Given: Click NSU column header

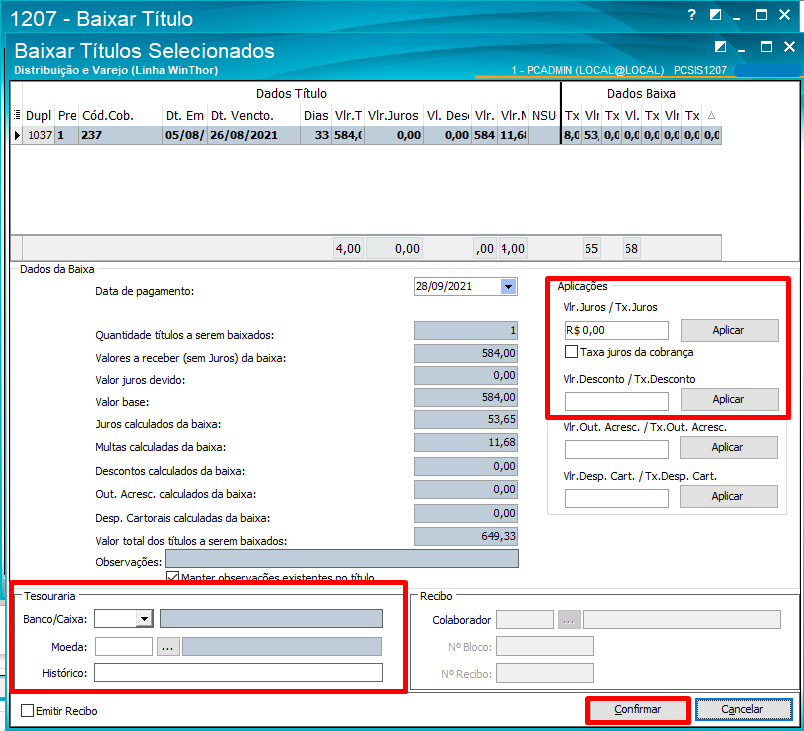Looking at the screenshot, I should tap(544, 116).
